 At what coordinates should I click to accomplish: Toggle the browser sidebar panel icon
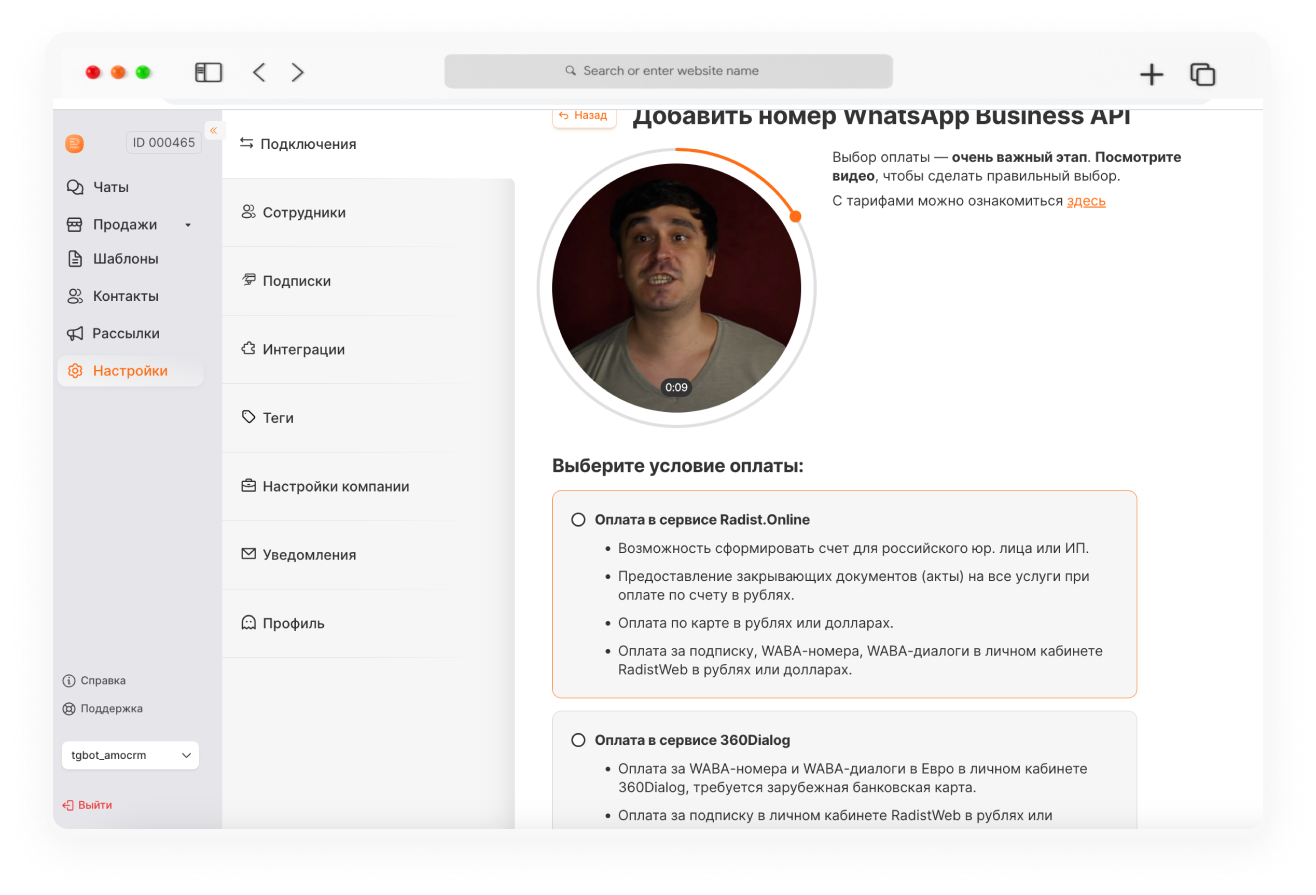click(208, 72)
